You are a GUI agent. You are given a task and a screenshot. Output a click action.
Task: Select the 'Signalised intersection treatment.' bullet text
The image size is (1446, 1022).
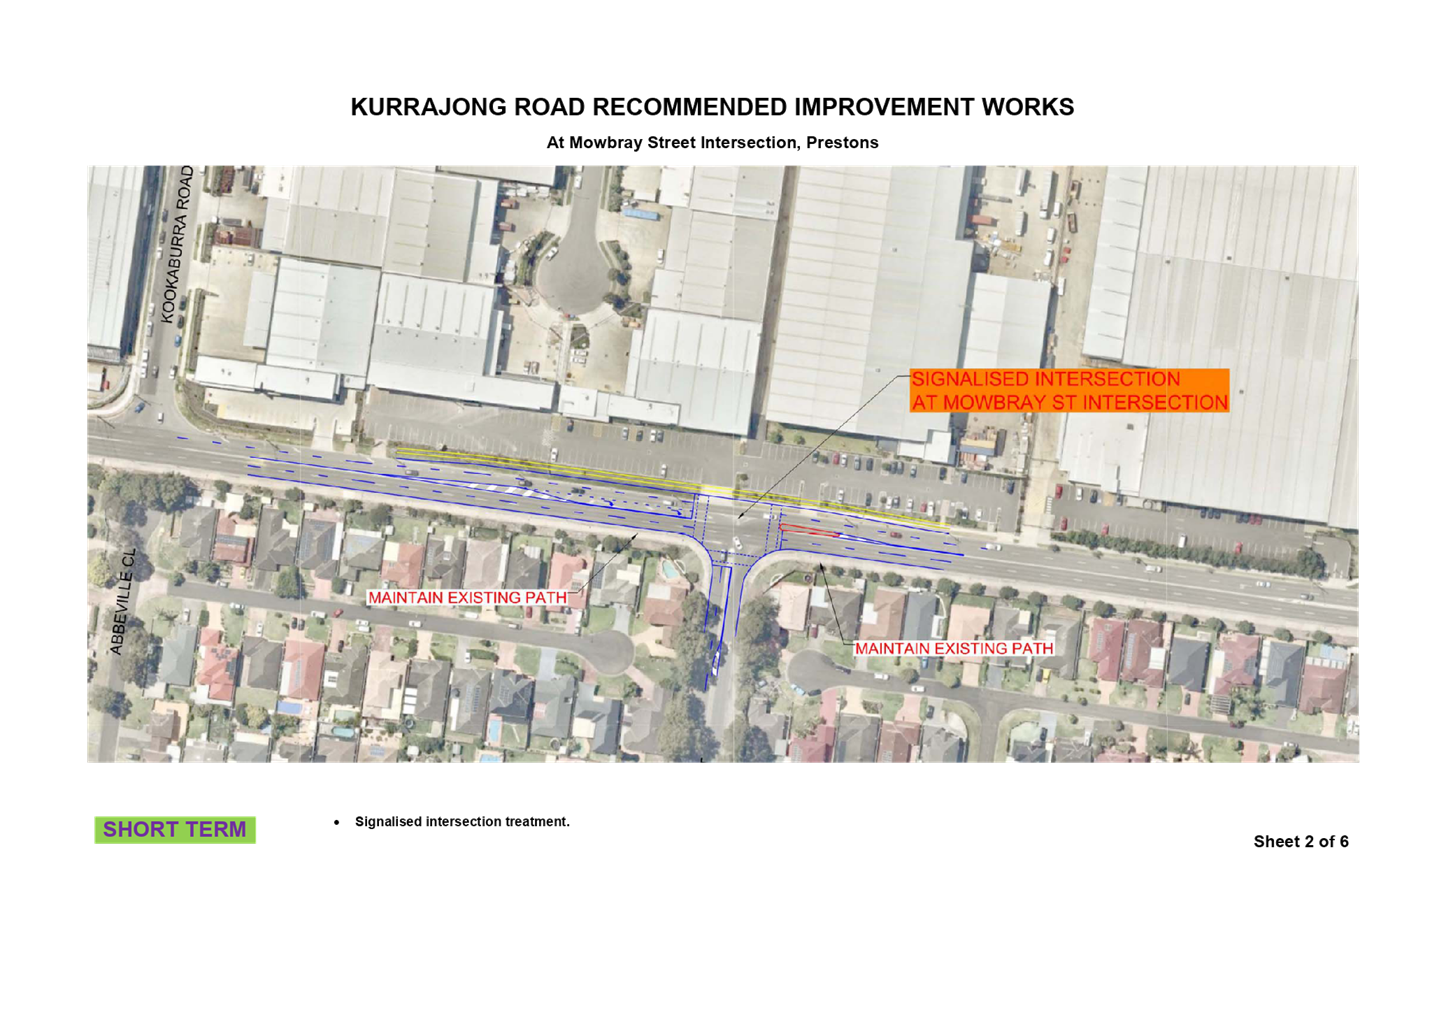pos(462,822)
